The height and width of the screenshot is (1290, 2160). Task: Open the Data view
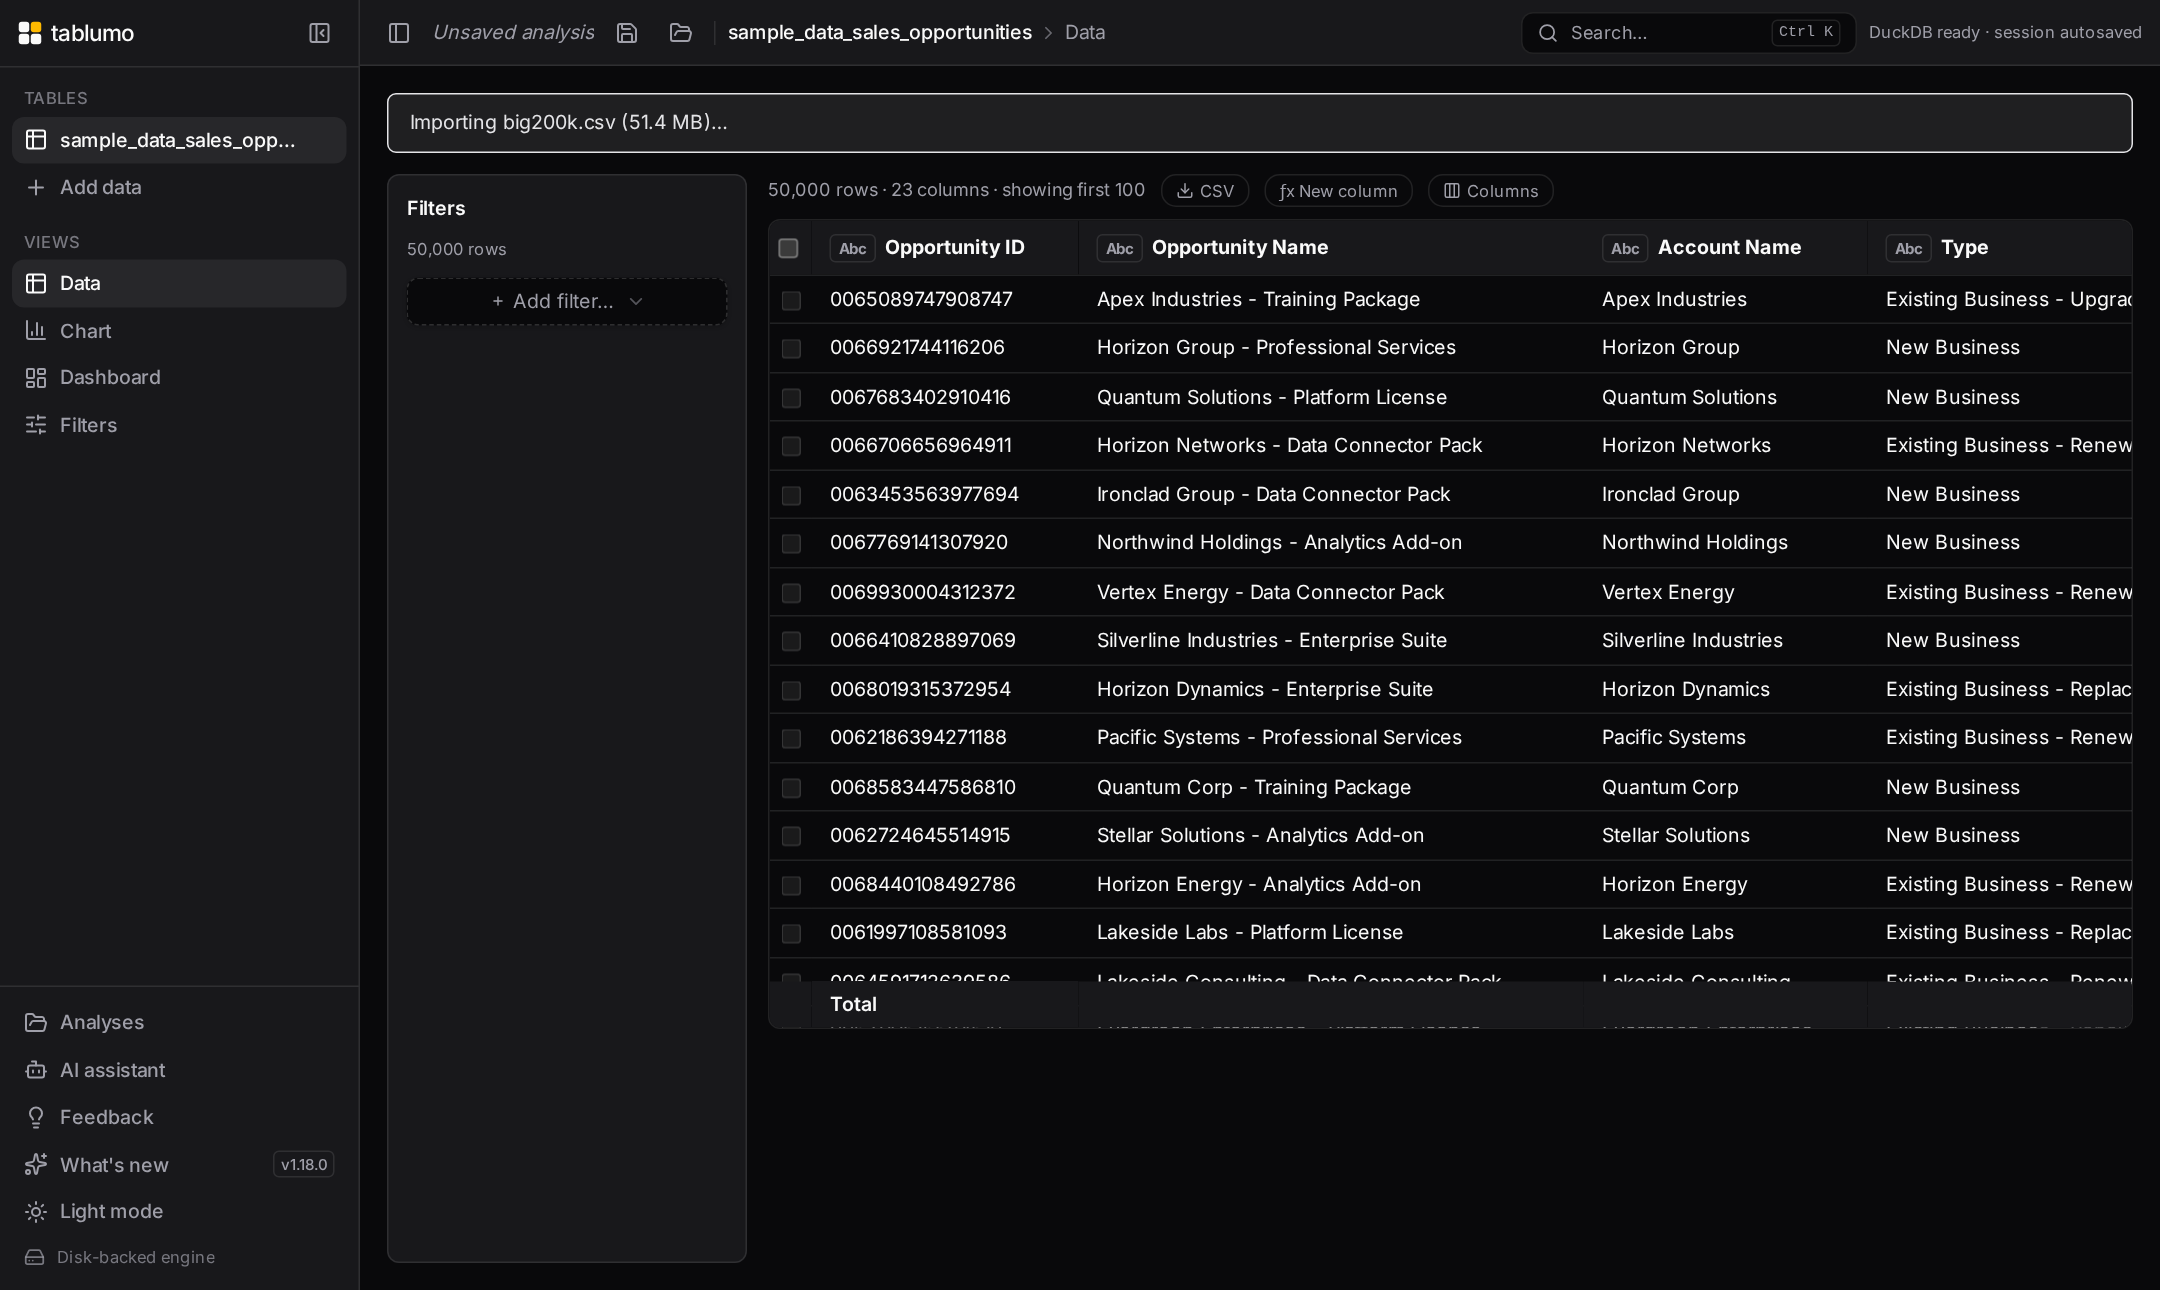click(179, 283)
